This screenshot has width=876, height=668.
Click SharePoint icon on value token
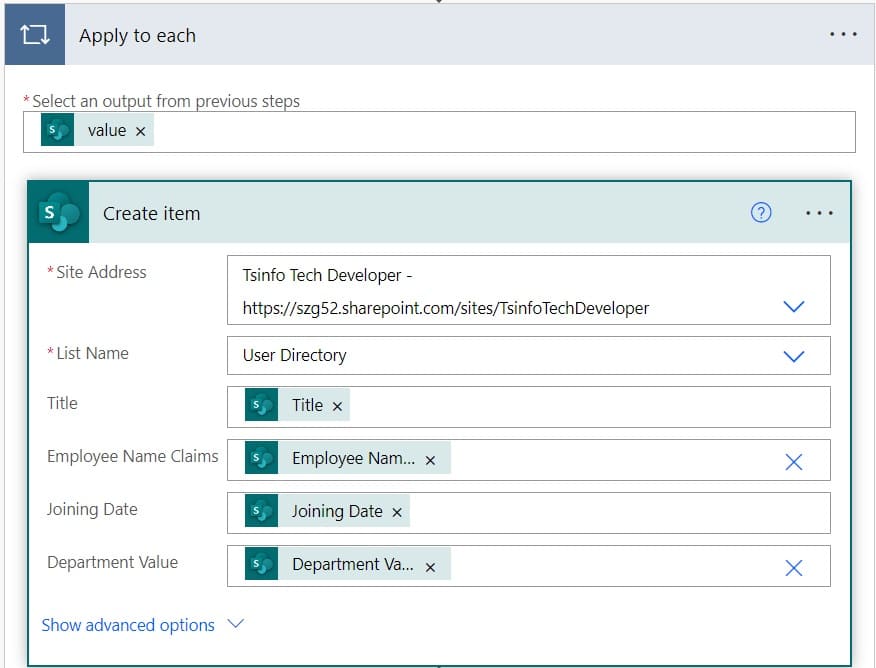[x=58, y=130]
